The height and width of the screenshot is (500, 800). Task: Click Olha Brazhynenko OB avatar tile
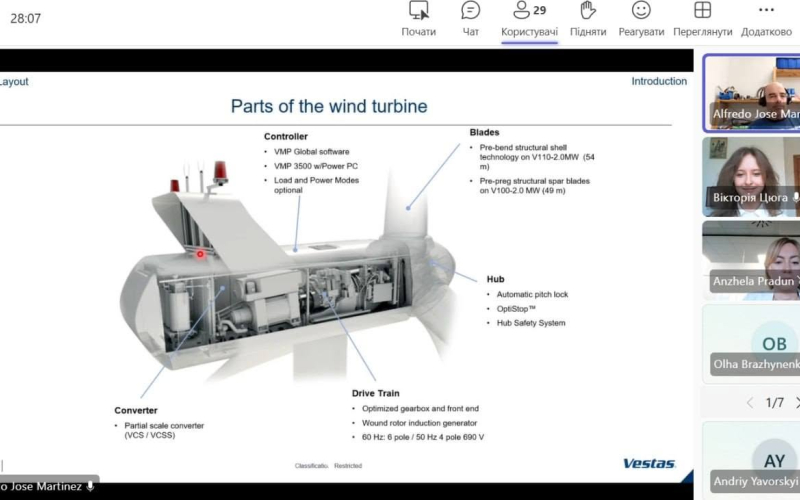pos(752,344)
